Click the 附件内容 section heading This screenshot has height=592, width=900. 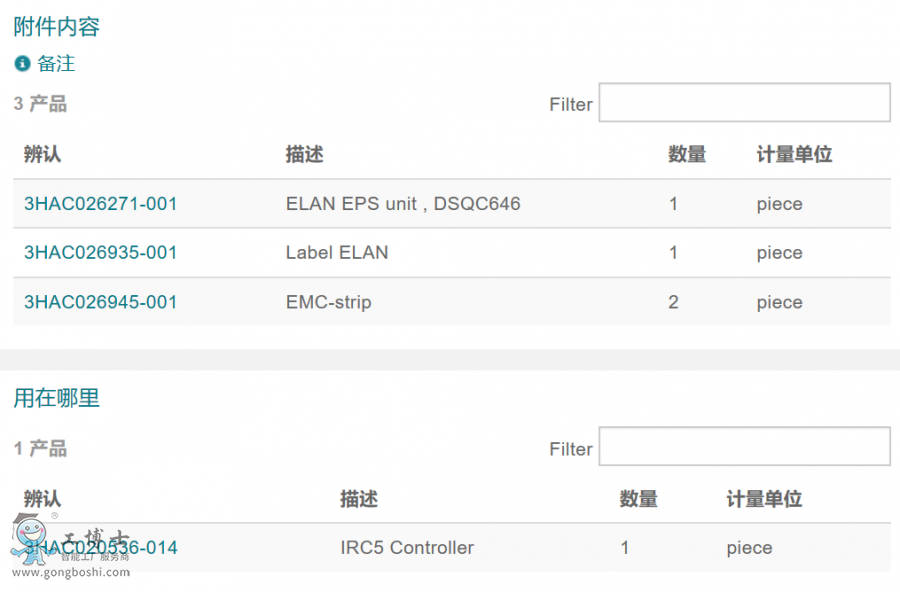pyautogui.click(x=54, y=27)
